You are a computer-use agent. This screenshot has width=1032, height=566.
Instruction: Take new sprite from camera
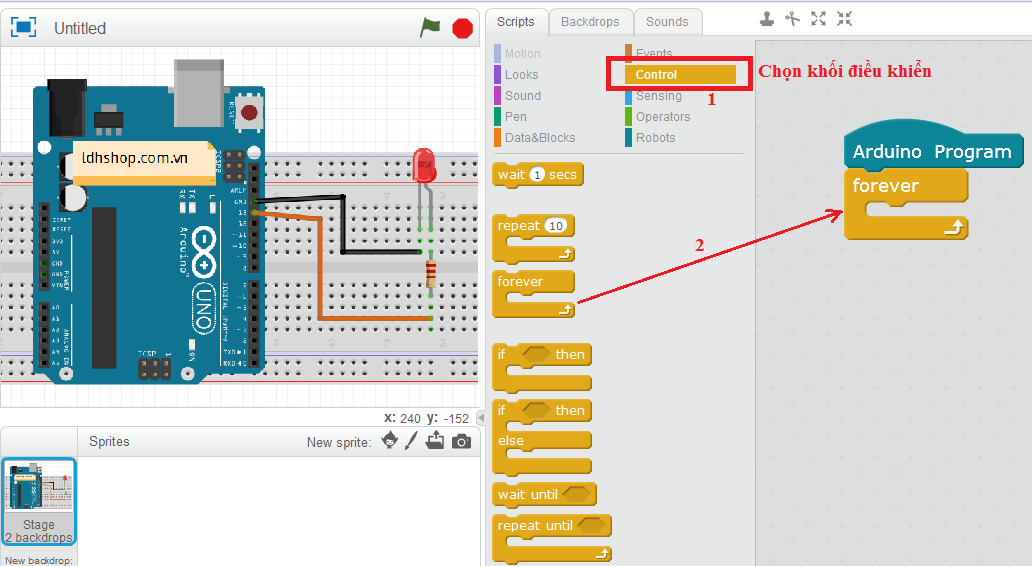click(x=461, y=442)
